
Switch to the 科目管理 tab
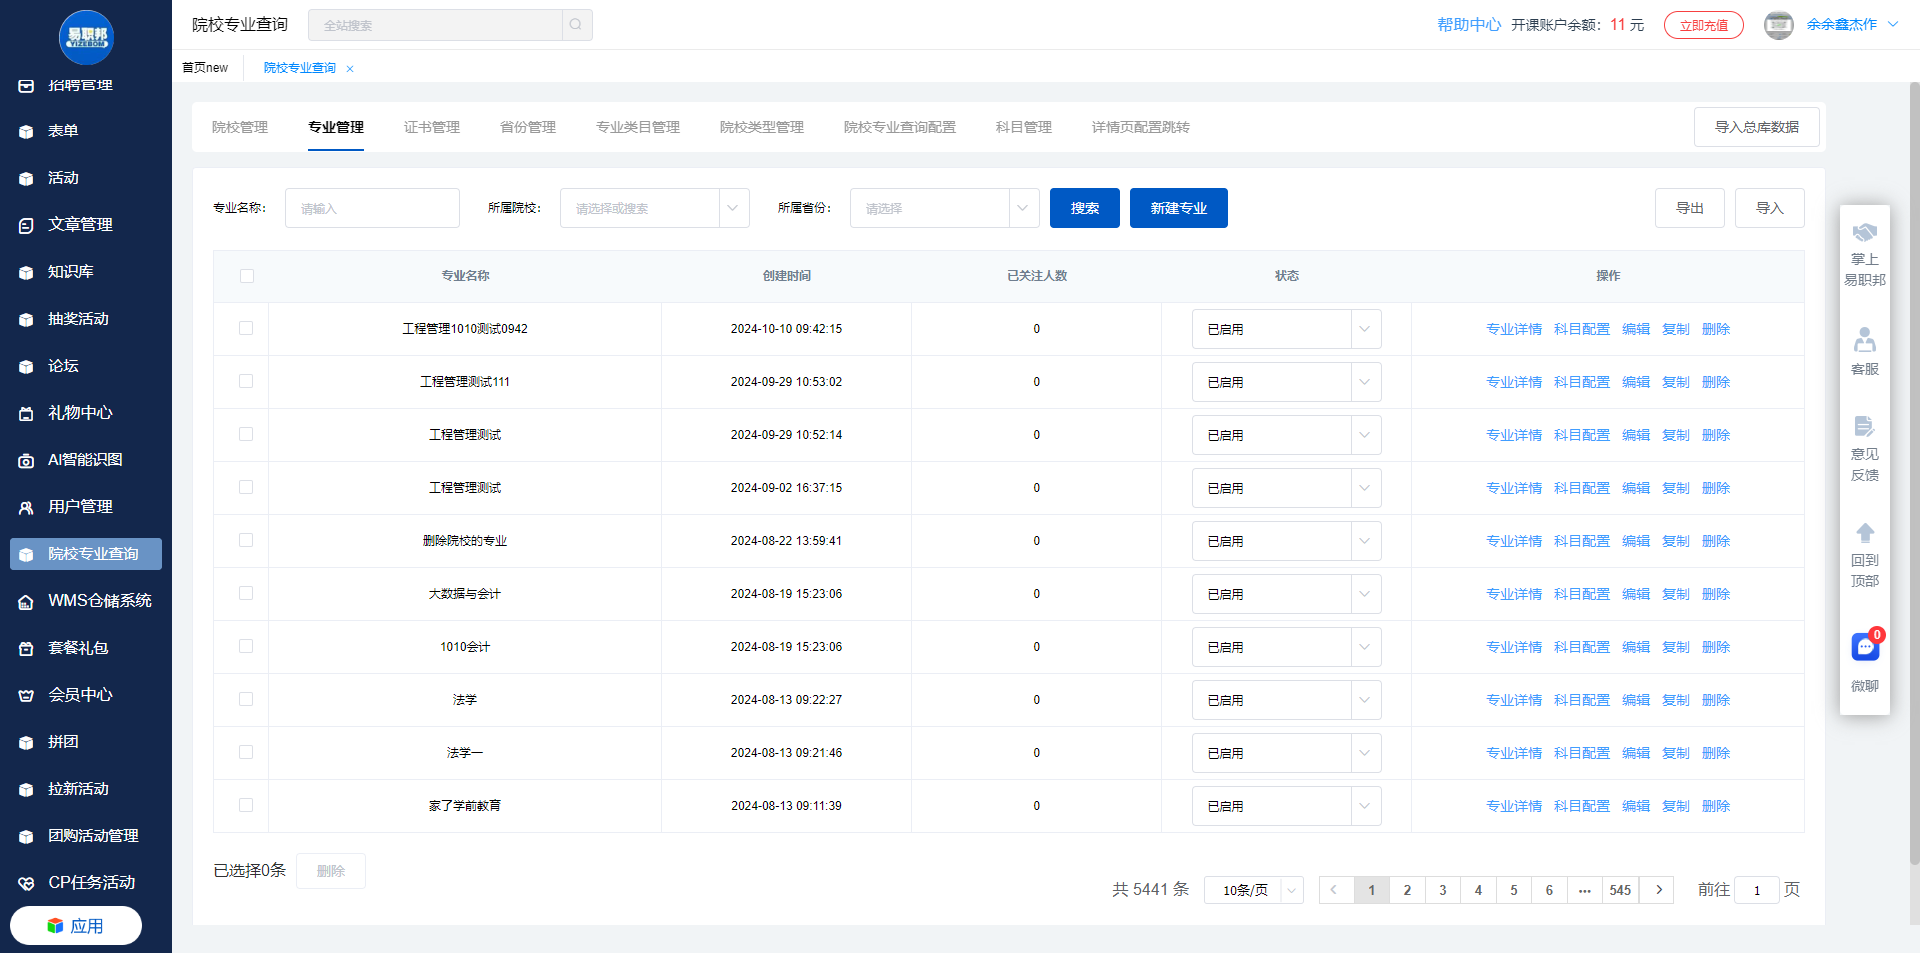click(1023, 127)
